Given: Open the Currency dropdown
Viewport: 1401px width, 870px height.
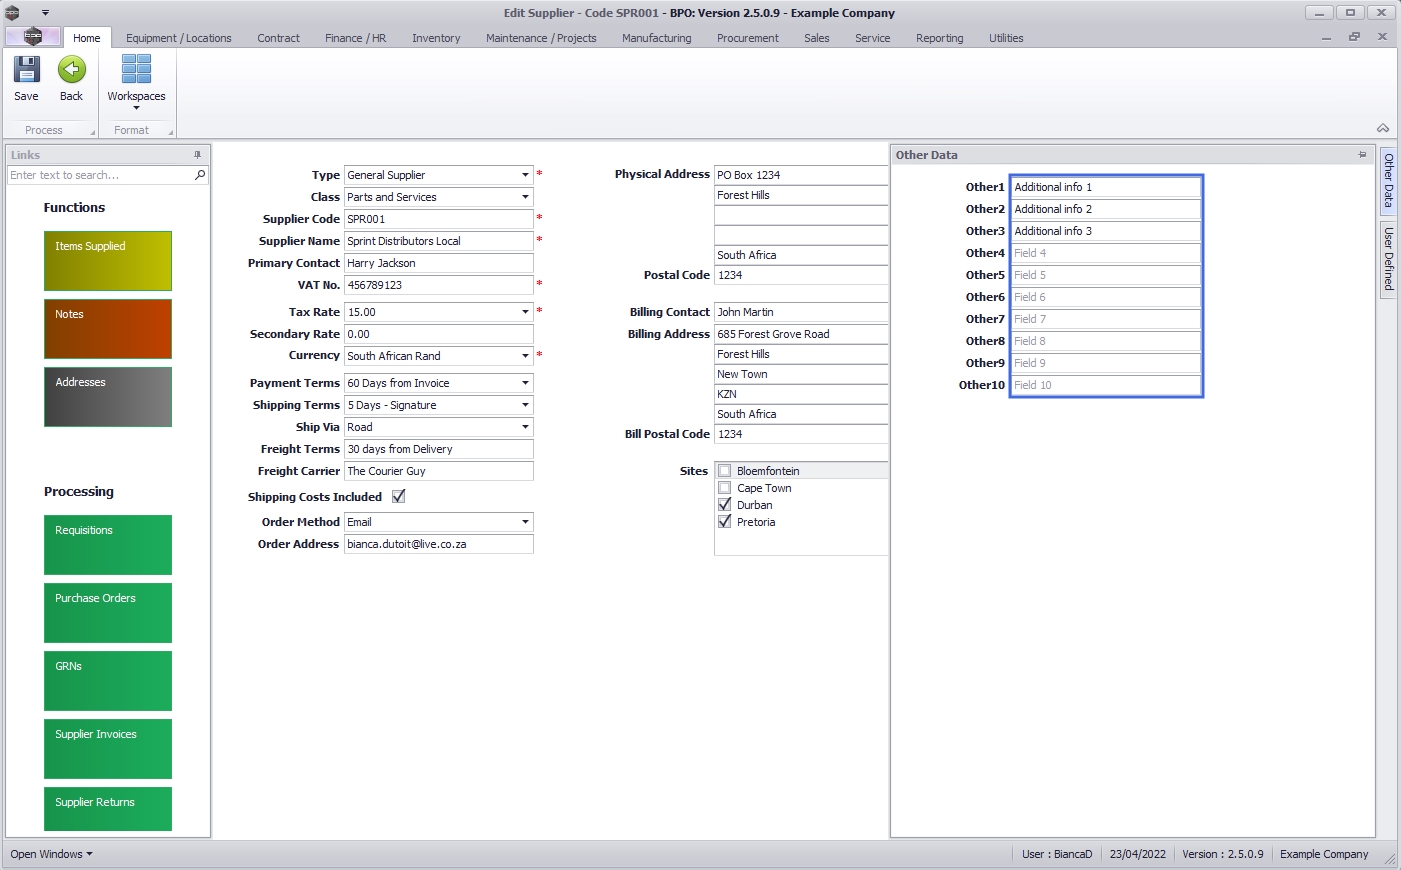Looking at the screenshot, I should tap(525, 356).
